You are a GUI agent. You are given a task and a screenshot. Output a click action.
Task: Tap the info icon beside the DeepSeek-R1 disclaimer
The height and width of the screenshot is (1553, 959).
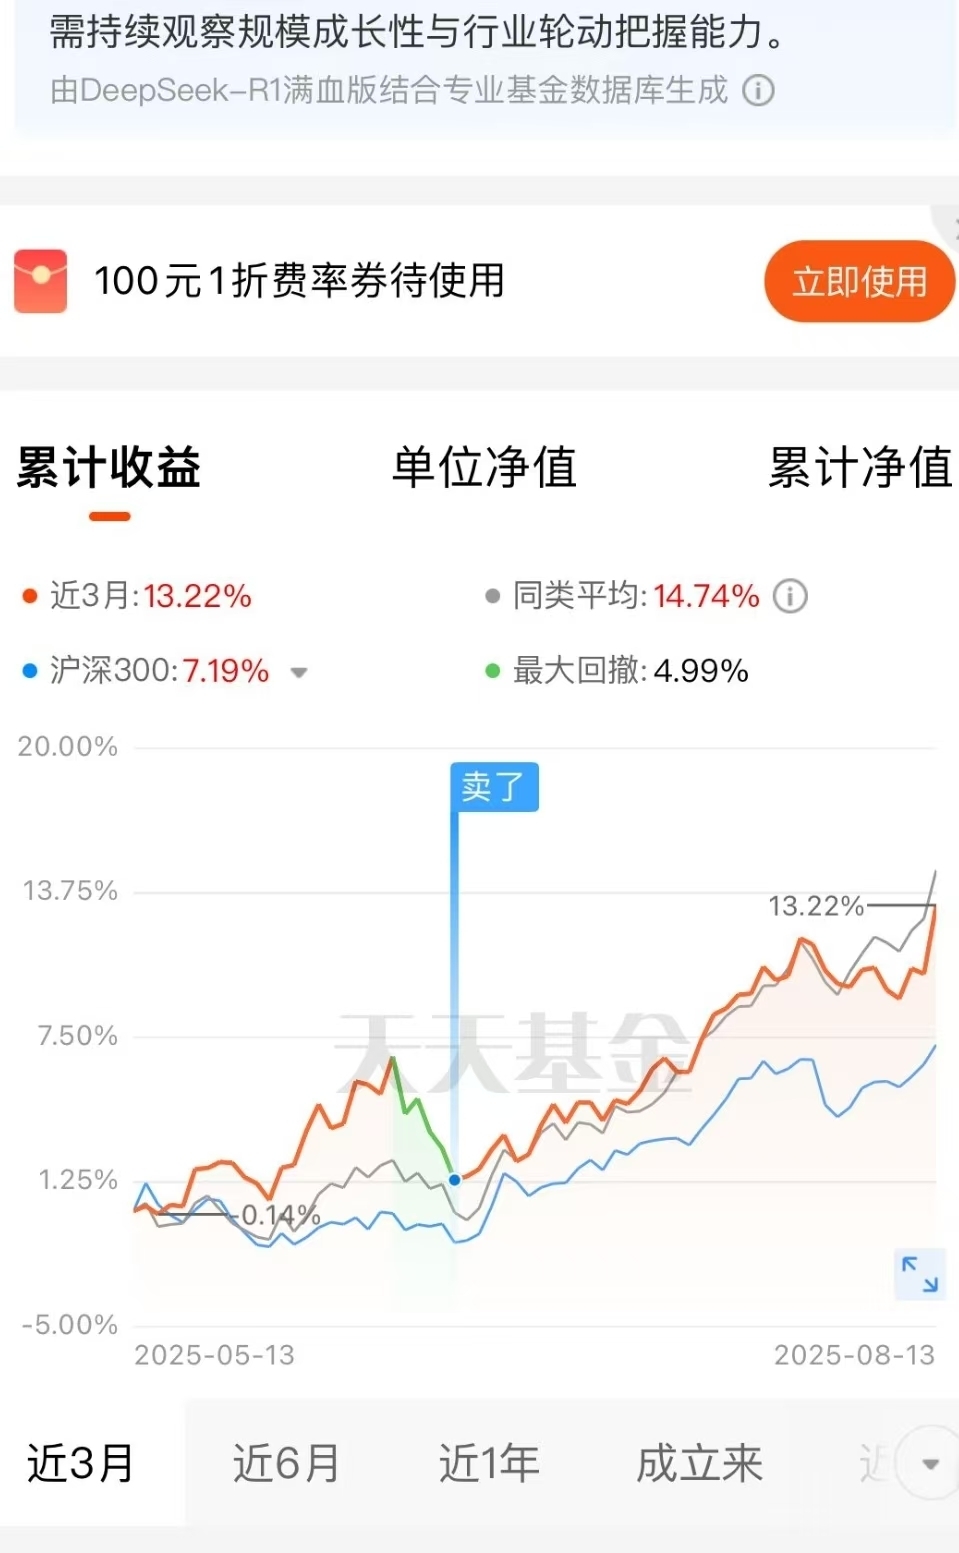(758, 91)
